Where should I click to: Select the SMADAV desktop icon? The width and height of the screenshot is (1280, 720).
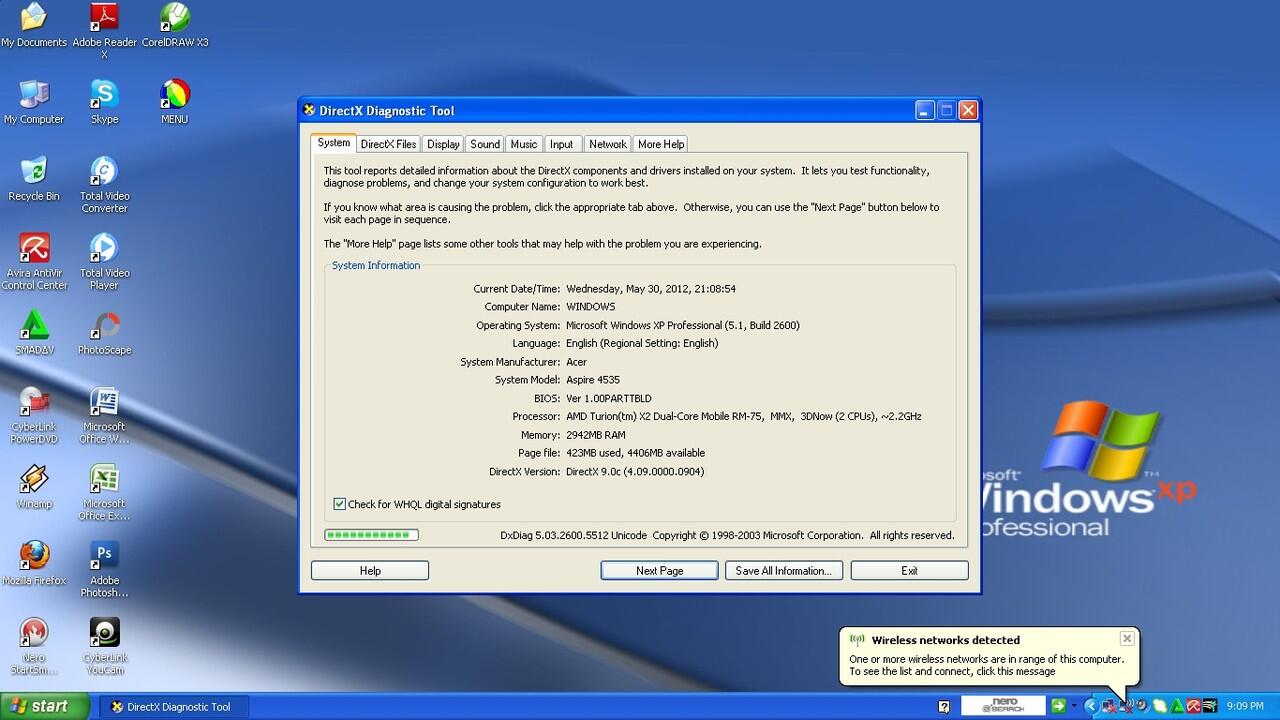pos(34,333)
